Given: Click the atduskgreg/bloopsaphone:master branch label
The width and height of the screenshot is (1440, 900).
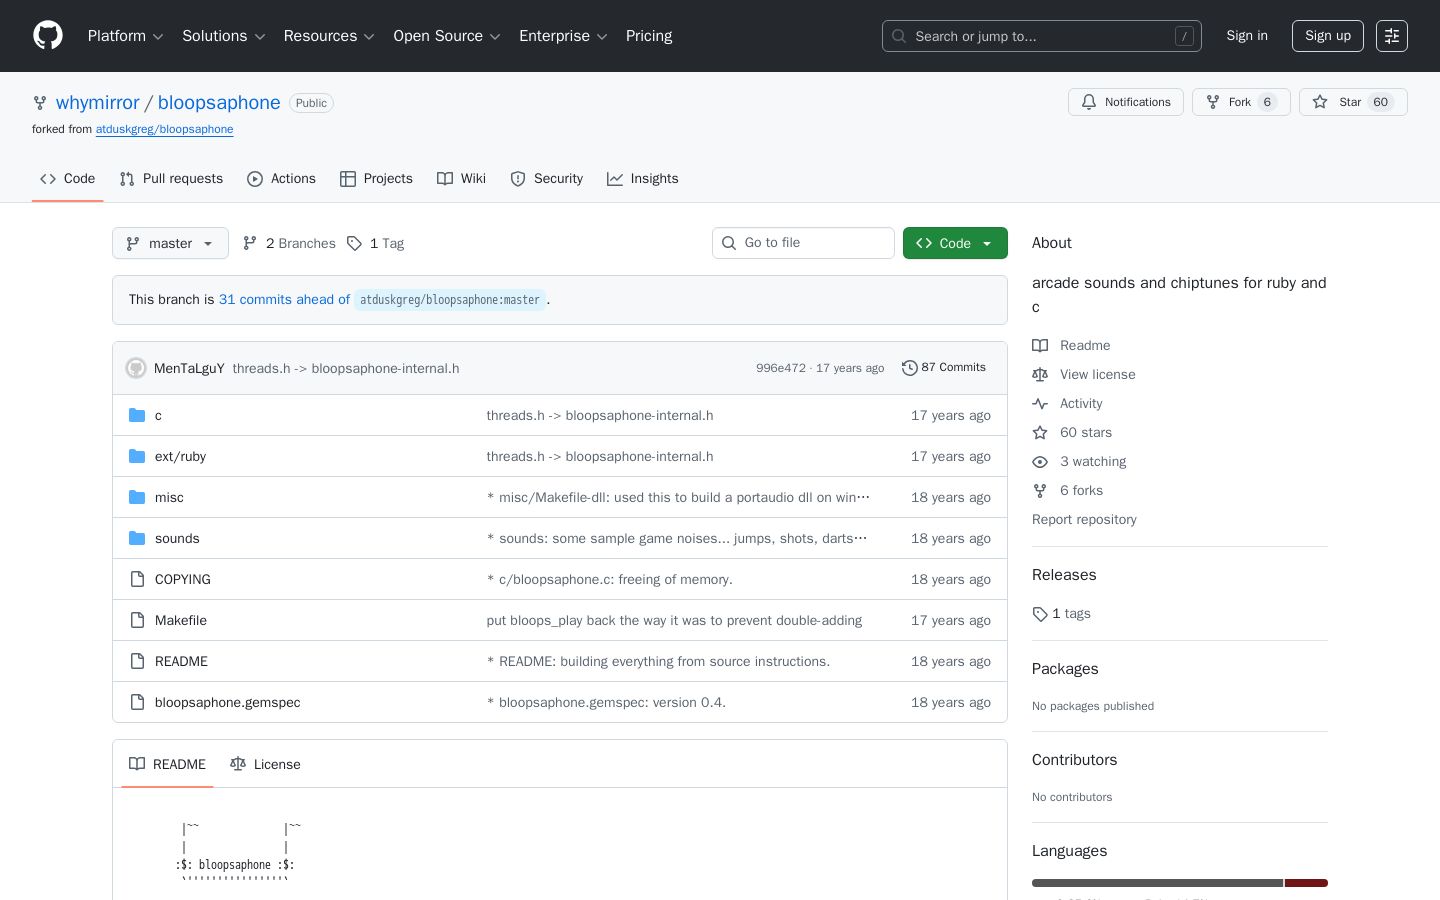Looking at the screenshot, I should coord(450,300).
